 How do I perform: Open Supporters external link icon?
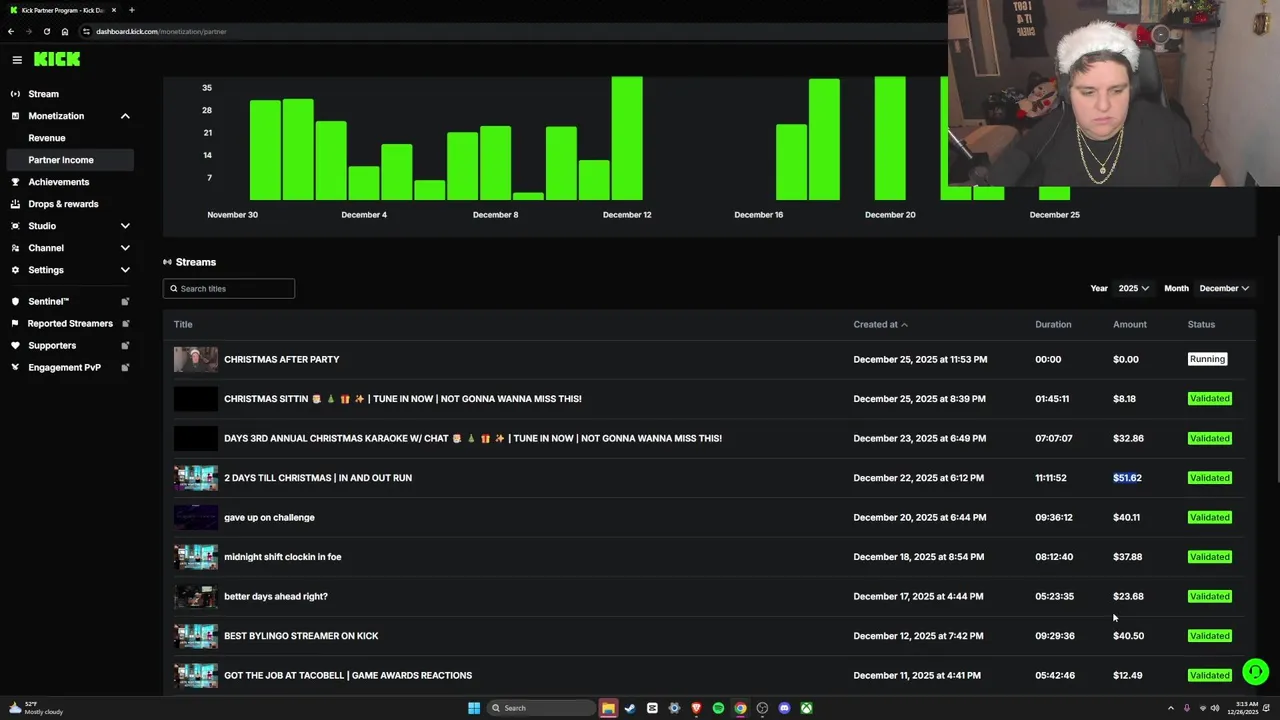125,345
